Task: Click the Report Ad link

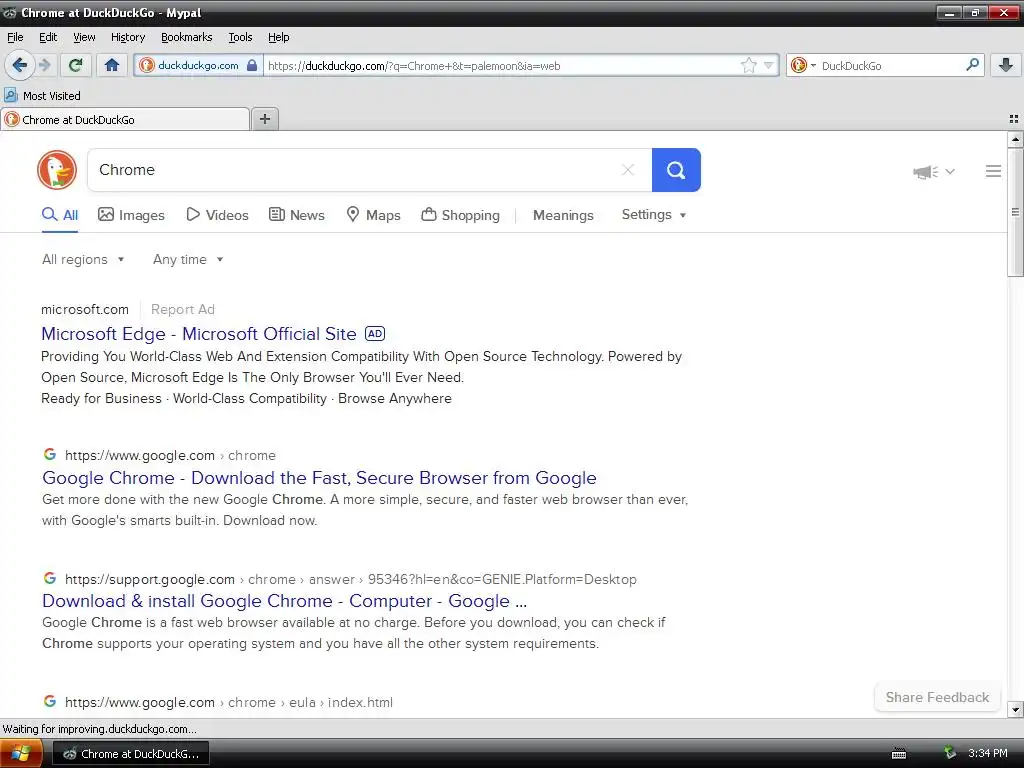Action: (183, 310)
